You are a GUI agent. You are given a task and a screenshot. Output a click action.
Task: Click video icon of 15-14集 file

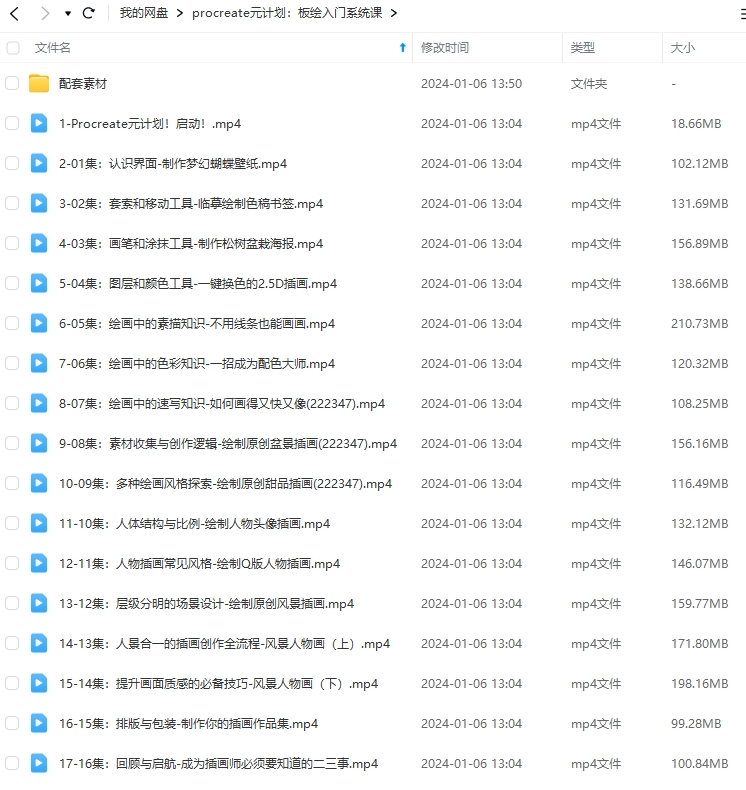coord(39,683)
